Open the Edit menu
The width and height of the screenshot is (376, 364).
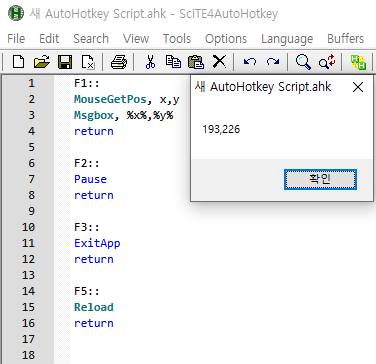[49, 39]
